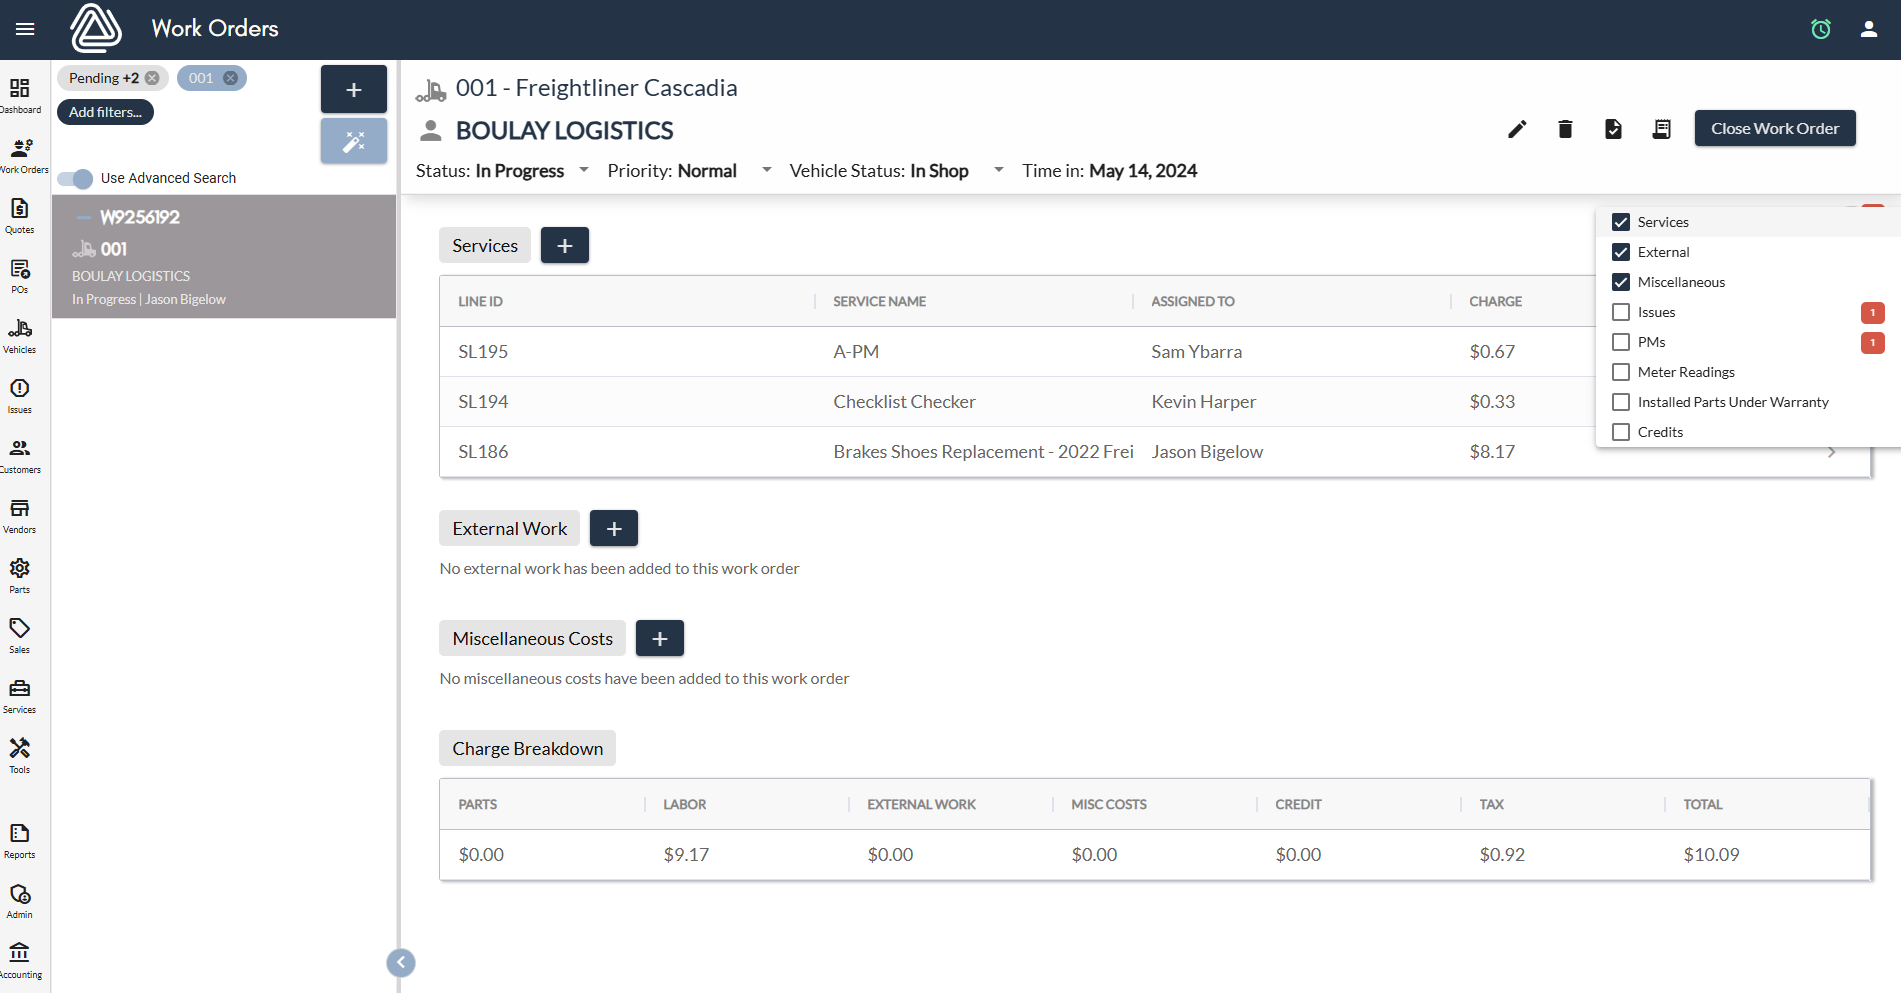The width and height of the screenshot is (1901, 993).
Task: Enable the Use Advanced Search toggle
Action: coord(74,178)
